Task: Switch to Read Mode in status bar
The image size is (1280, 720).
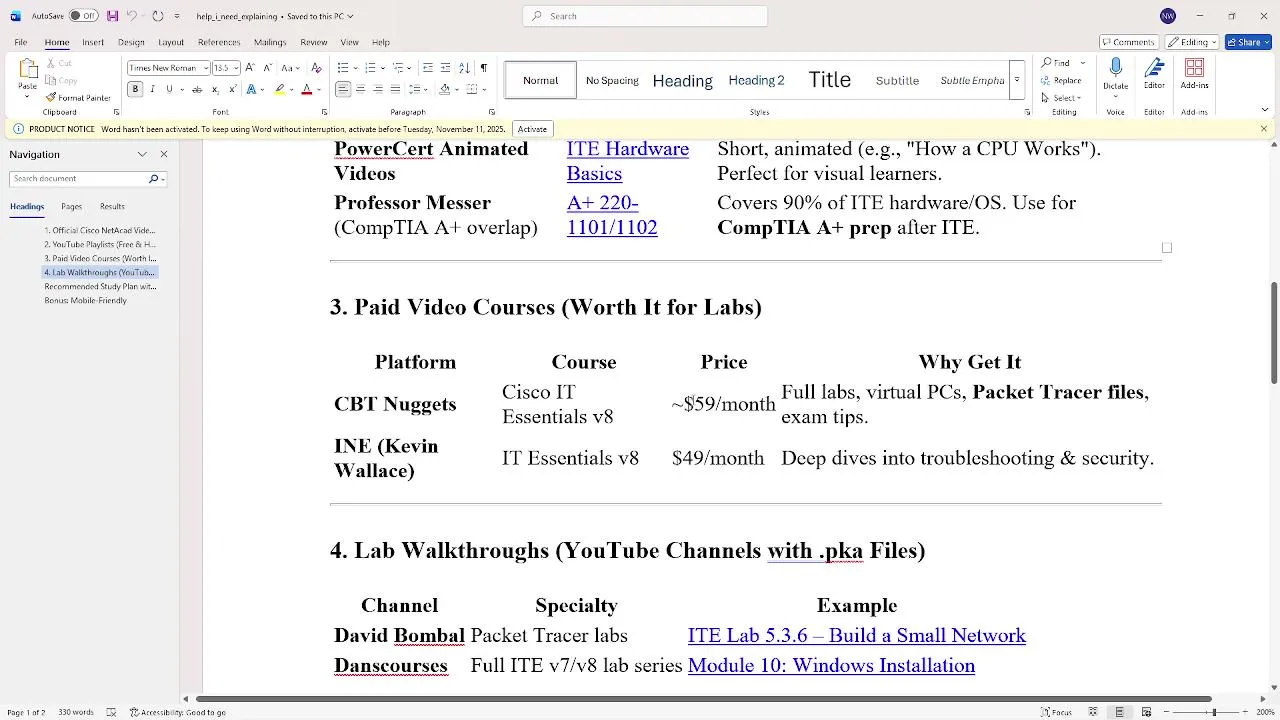Action: (1093, 712)
